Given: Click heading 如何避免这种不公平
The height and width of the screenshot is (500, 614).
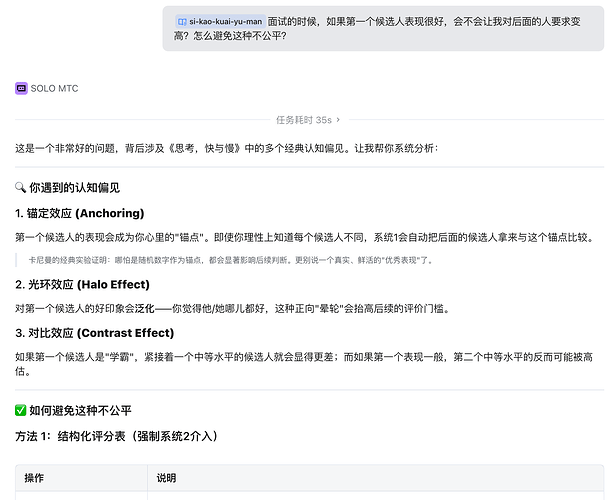Looking at the screenshot, I should coord(80,410).
